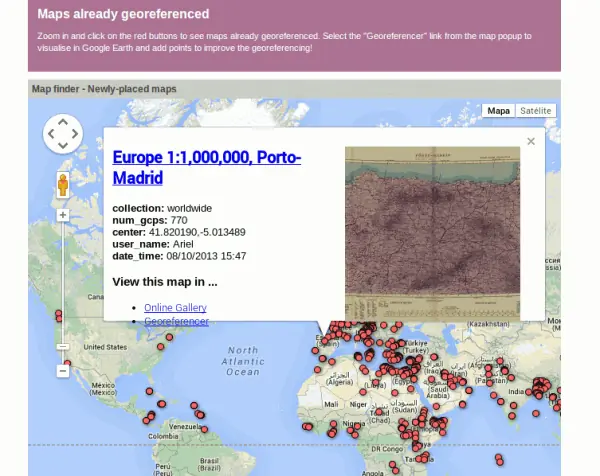600x476 pixels.
Task: Click the date_time value '08/10/2013 15:47'
Action: pyautogui.click(x=206, y=256)
